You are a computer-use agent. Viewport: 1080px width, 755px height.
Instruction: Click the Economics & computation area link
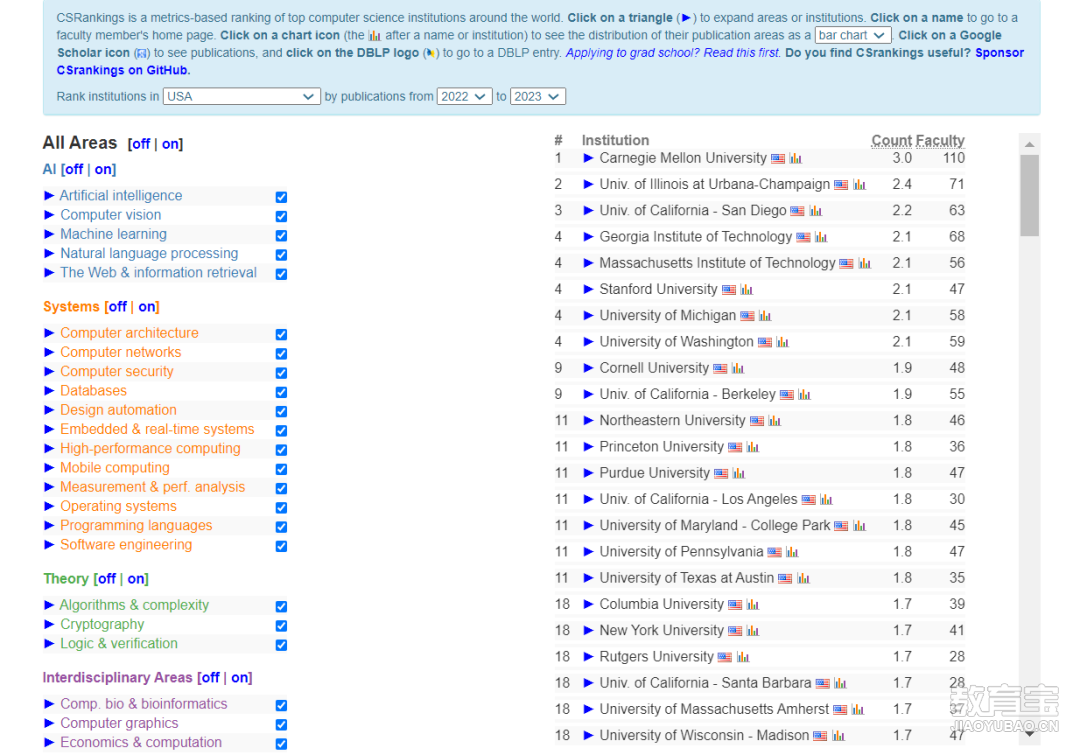click(141, 743)
